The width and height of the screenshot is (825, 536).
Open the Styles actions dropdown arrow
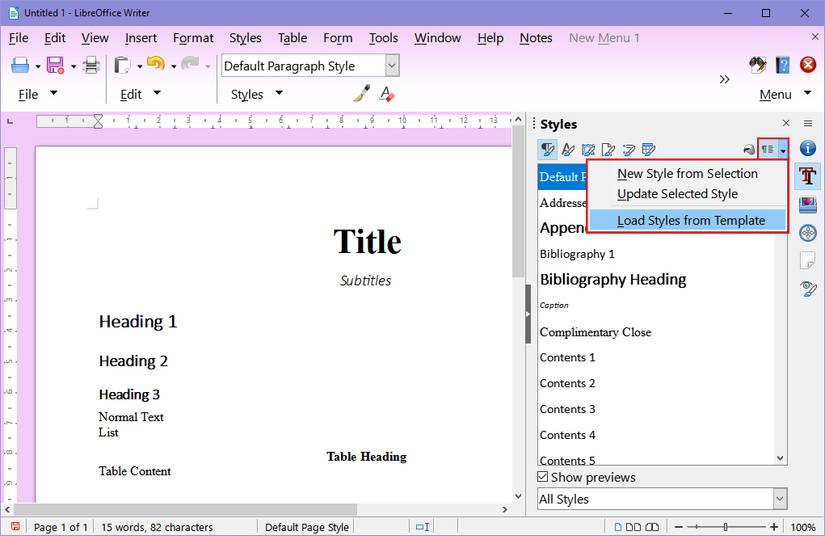pyautogui.click(x=782, y=150)
